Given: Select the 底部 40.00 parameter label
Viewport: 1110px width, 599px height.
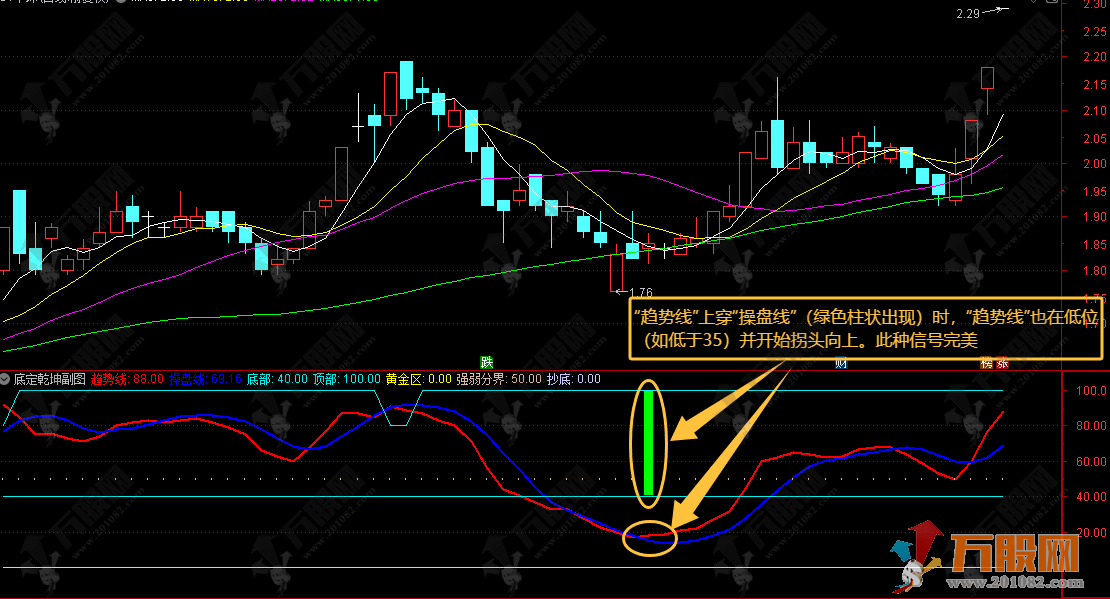Looking at the screenshot, I should pos(278,380).
